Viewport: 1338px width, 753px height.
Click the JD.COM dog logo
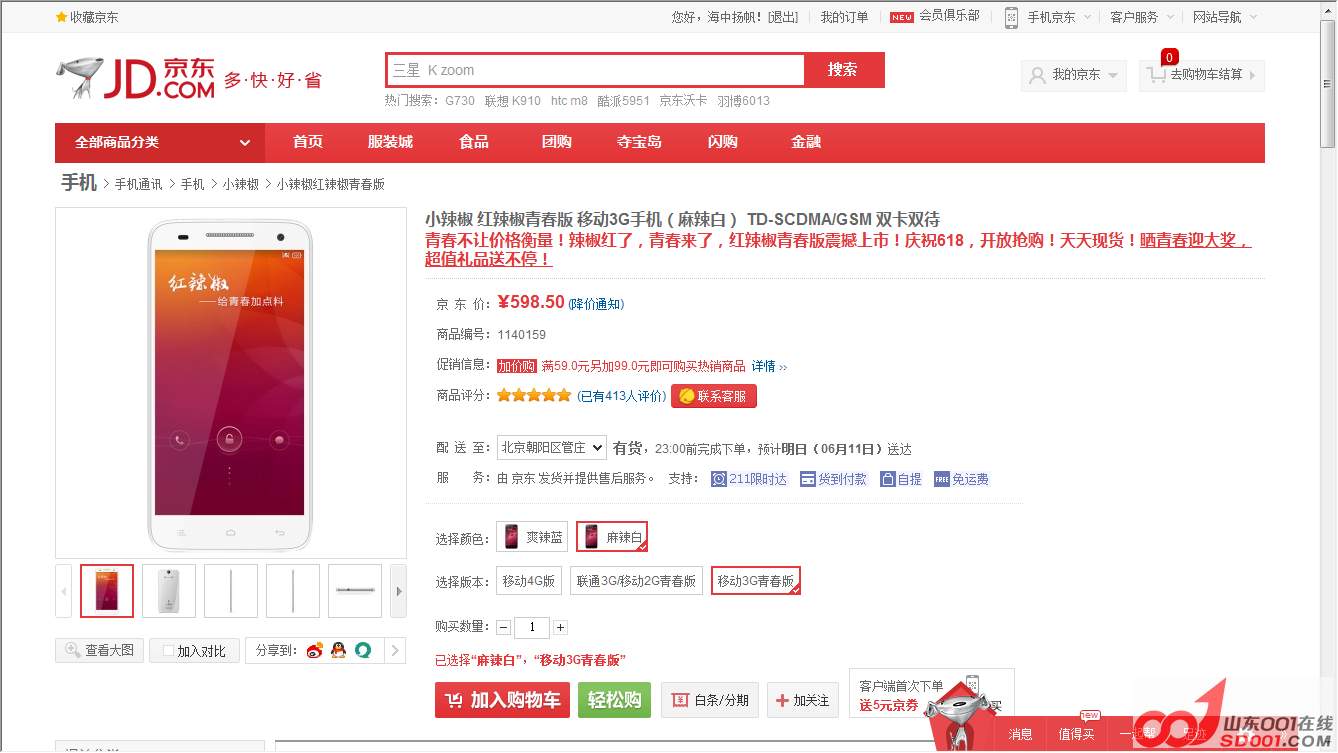pyautogui.click(x=80, y=78)
